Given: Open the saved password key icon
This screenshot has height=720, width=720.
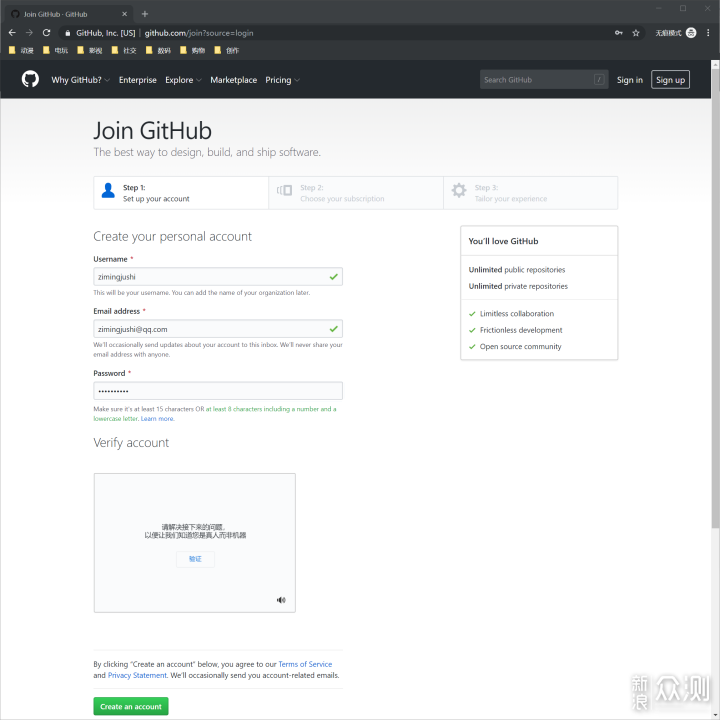Looking at the screenshot, I should (619, 33).
